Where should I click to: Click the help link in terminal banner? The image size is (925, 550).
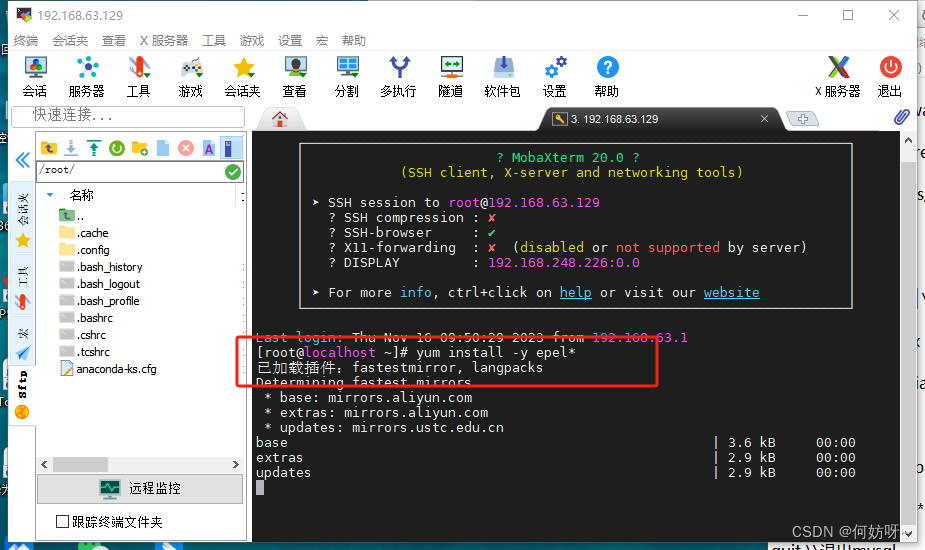[x=575, y=293]
